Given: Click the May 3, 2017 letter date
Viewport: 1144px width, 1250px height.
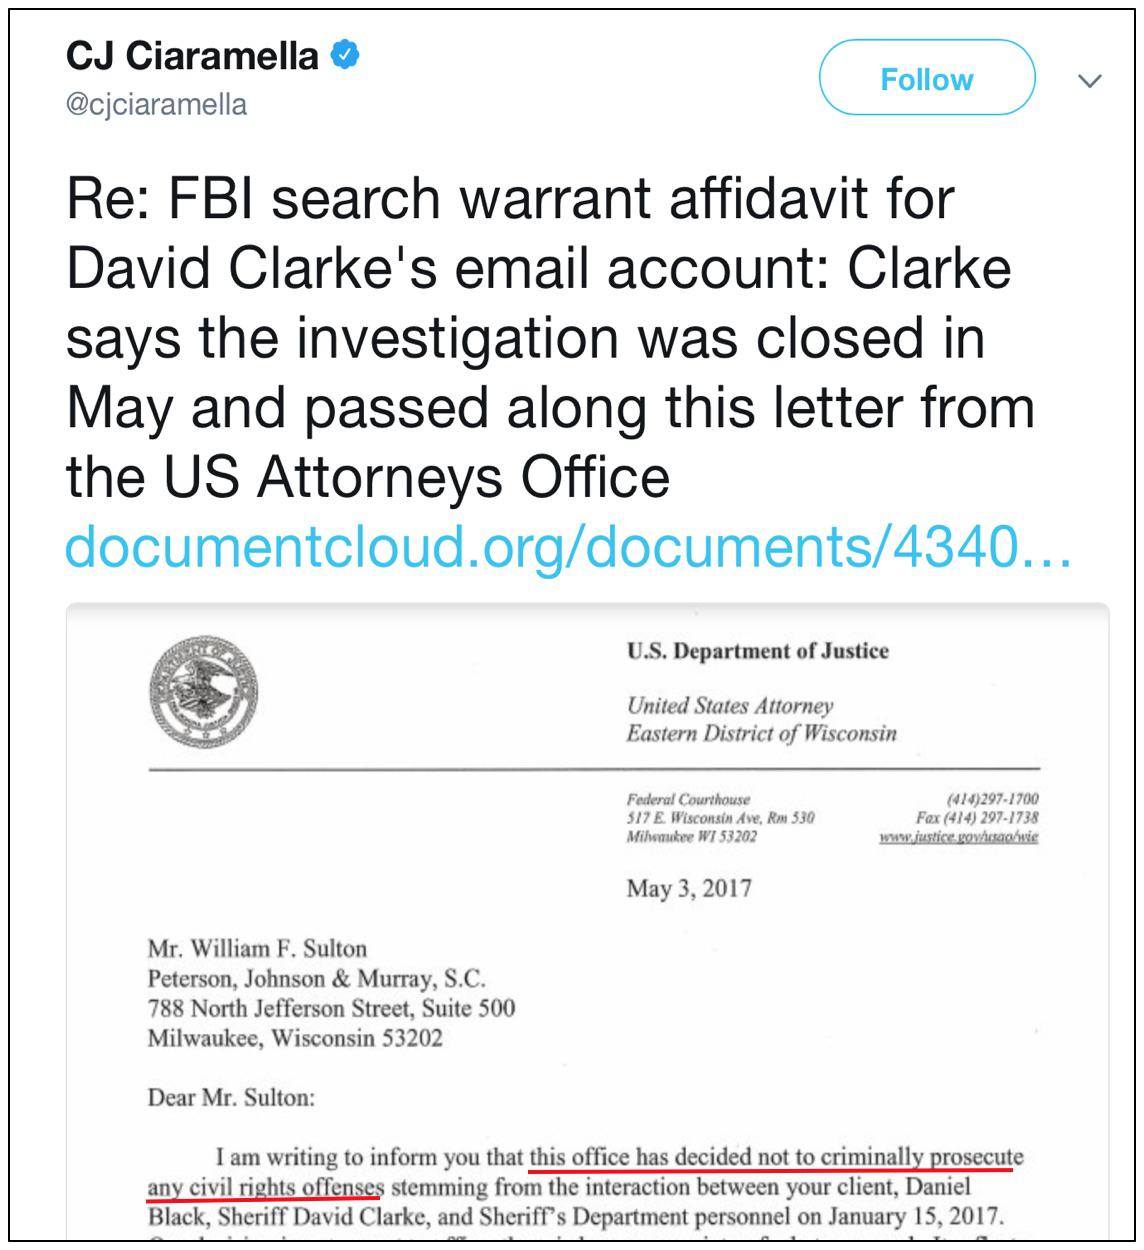Looking at the screenshot, I should tap(689, 889).
